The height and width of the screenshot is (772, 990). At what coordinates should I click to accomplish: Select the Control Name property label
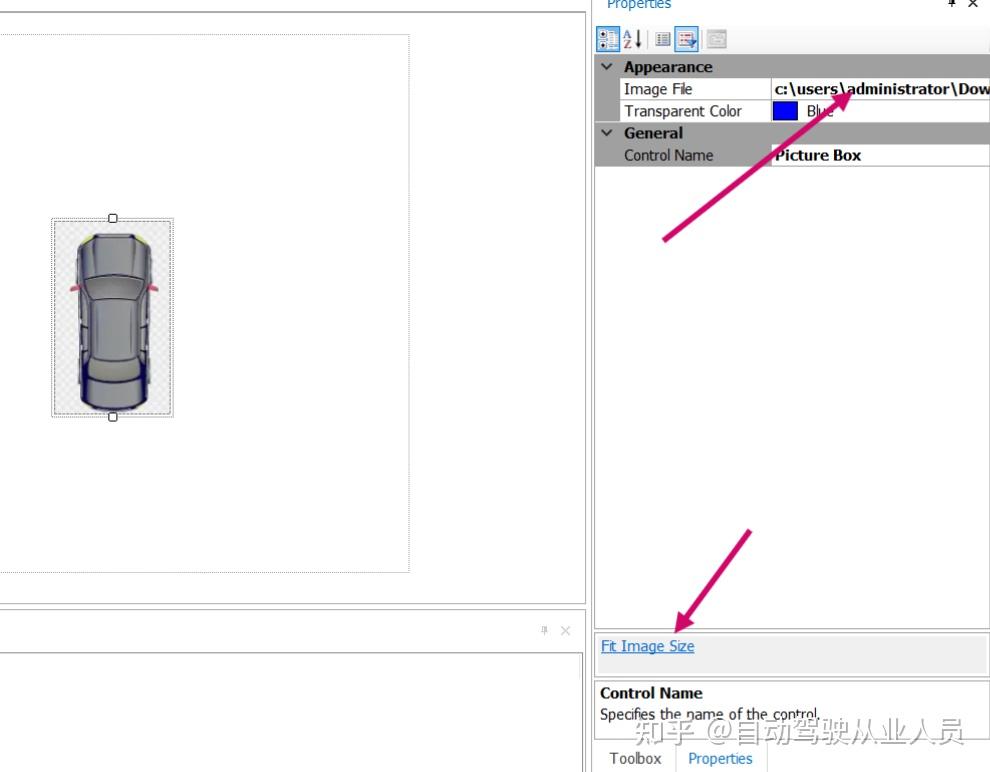pyautogui.click(x=669, y=155)
